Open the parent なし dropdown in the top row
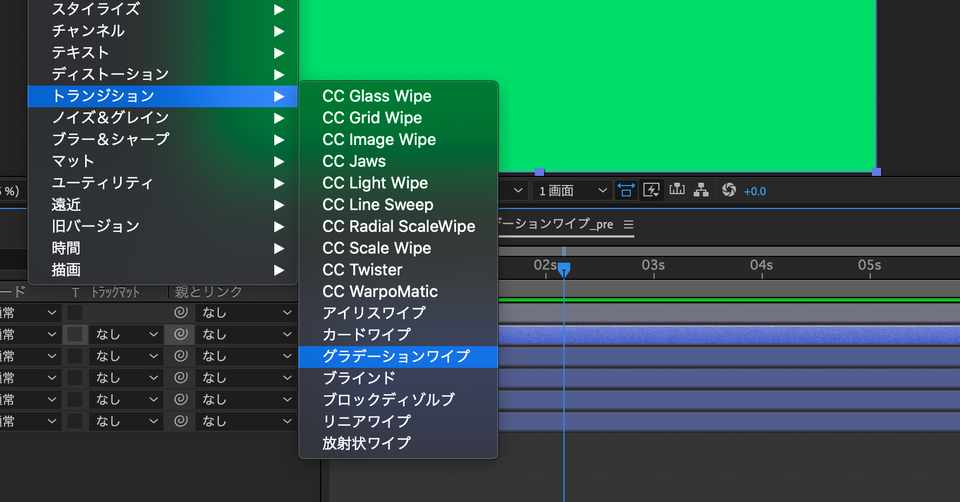 [246, 313]
